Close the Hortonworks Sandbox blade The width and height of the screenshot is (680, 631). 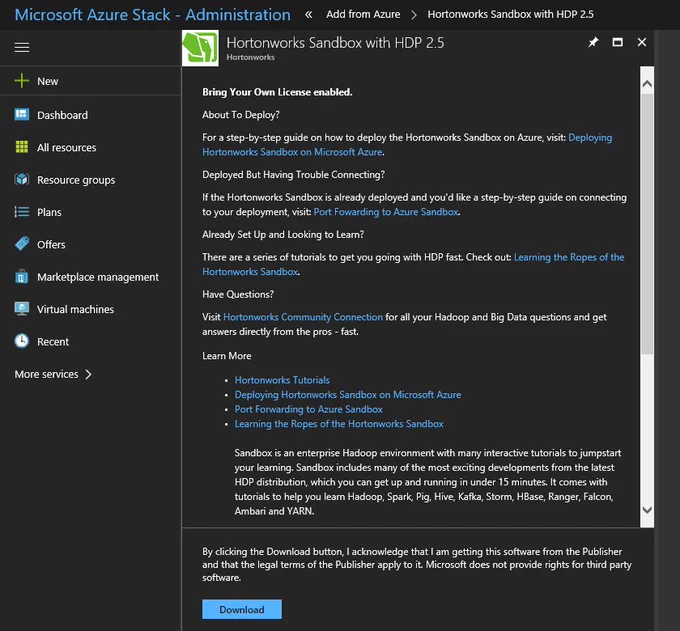tap(642, 42)
